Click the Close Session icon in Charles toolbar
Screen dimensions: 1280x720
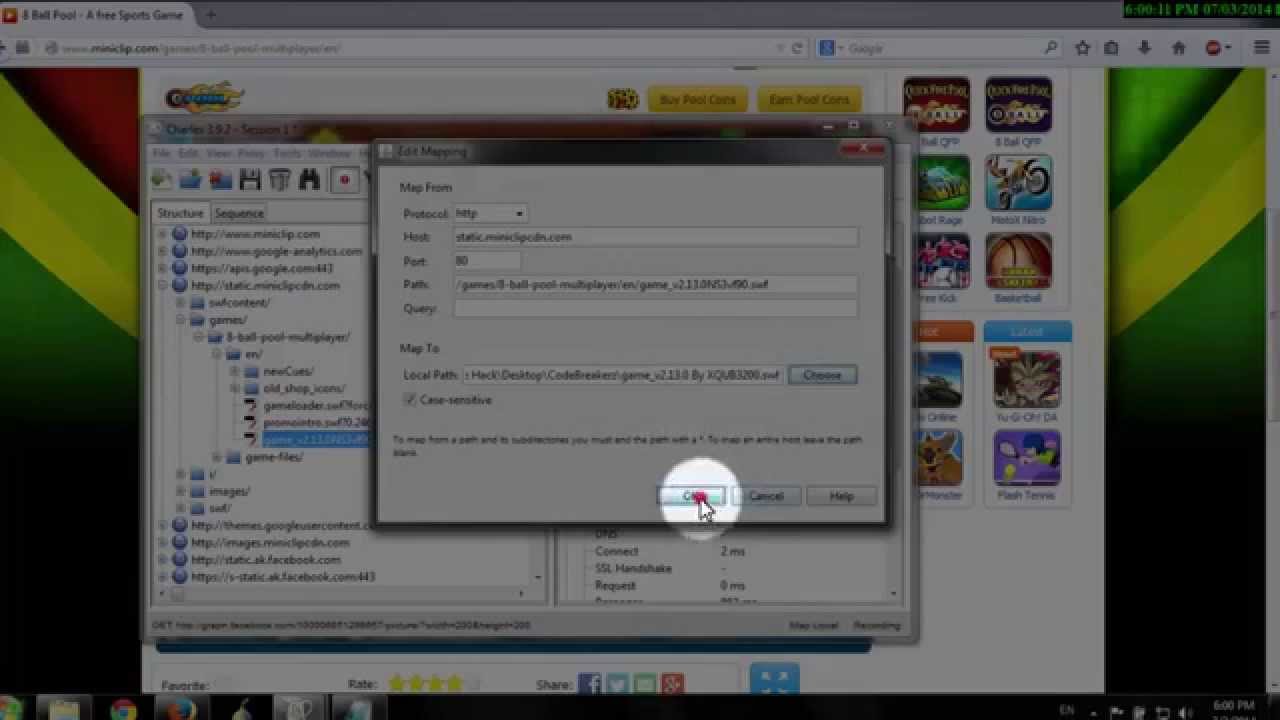[x=221, y=180]
